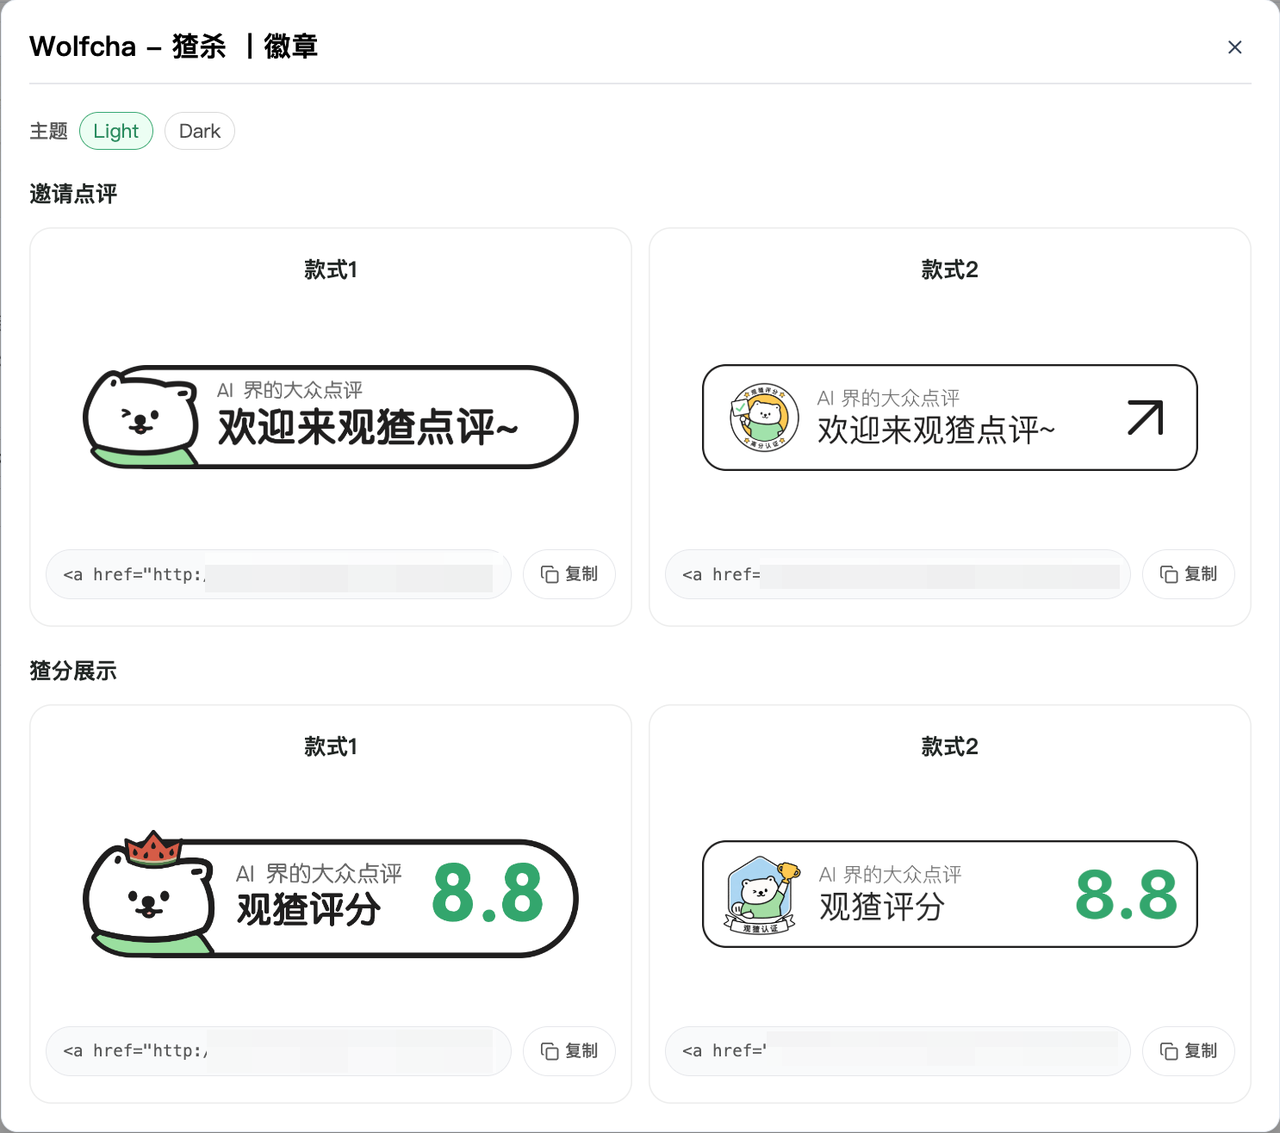Click the 款式1 title under 猹分展示
Viewport: 1280px width, 1133px height.
click(331, 747)
